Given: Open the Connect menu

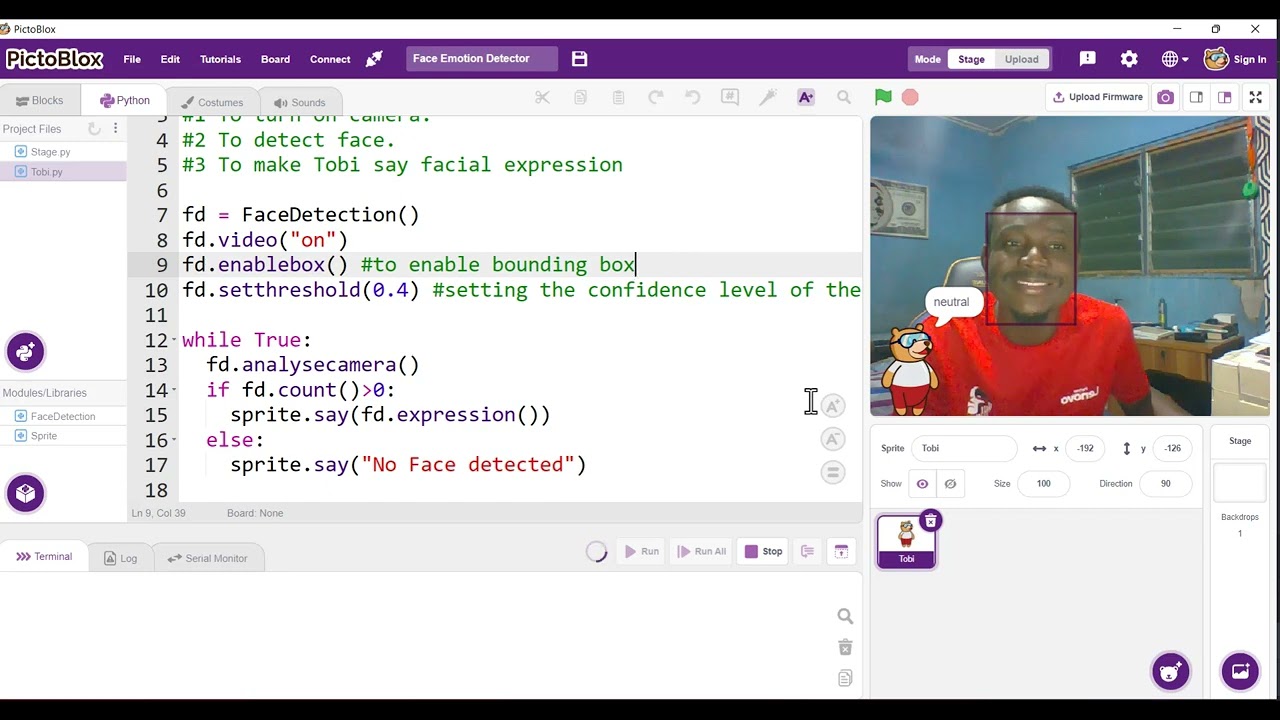Looking at the screenshot, I should (330, 59).
